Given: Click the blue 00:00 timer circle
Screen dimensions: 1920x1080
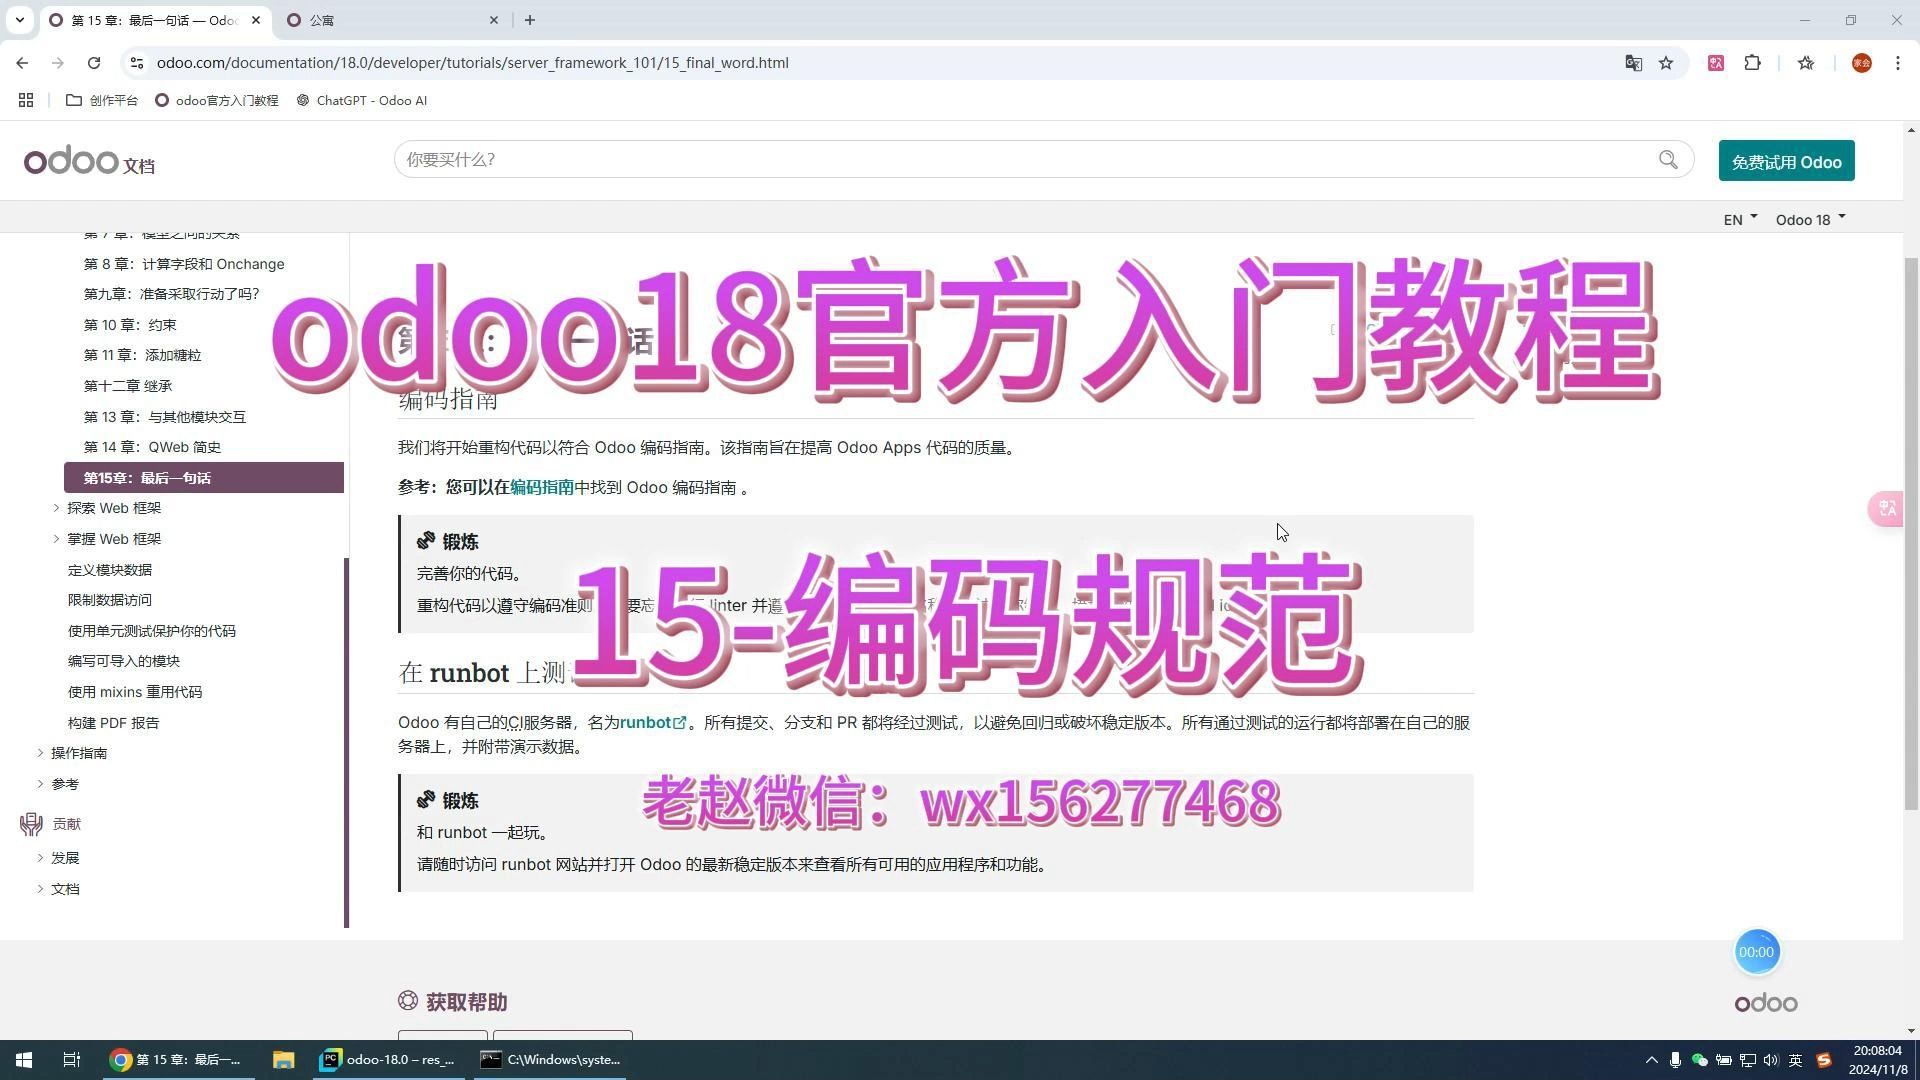Looking at the screenshot, I should tap(1756, 952).
